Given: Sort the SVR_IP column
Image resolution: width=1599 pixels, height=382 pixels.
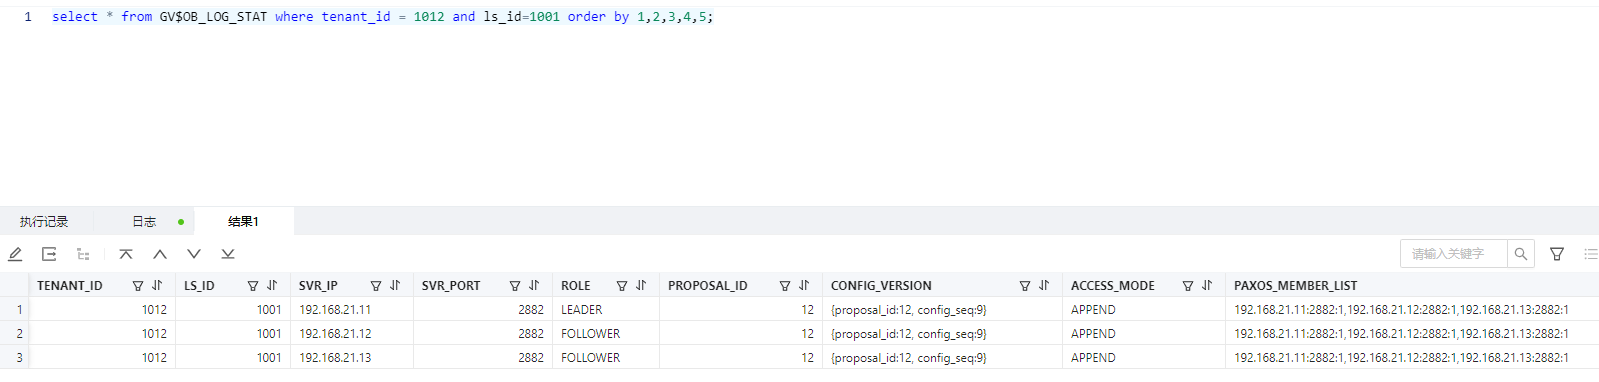Looking at the screenshot, I should point(395,286).
